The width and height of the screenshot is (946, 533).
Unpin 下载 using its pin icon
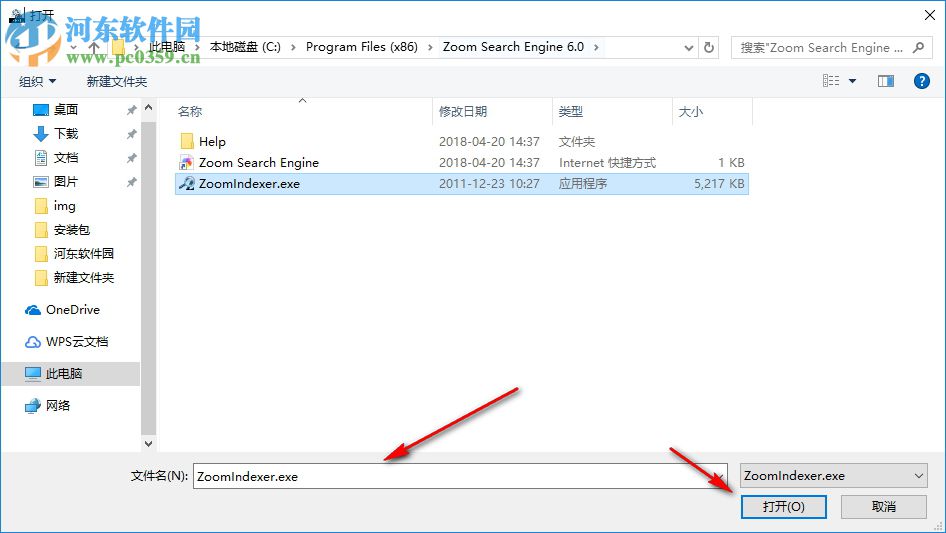[131, 134]
